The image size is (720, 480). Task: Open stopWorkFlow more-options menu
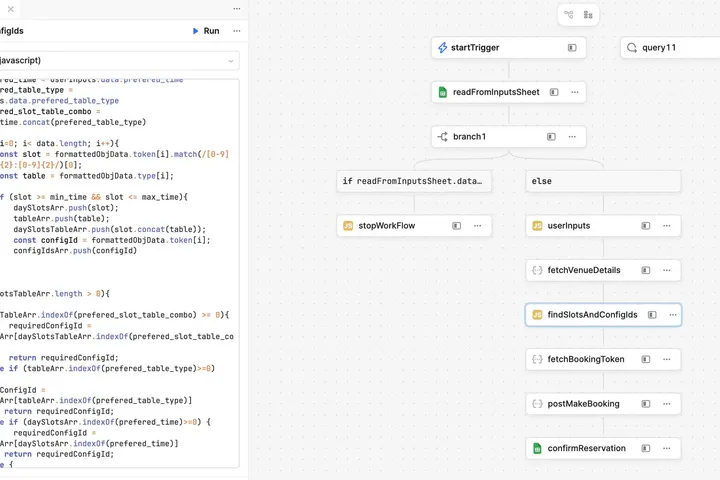477,226
